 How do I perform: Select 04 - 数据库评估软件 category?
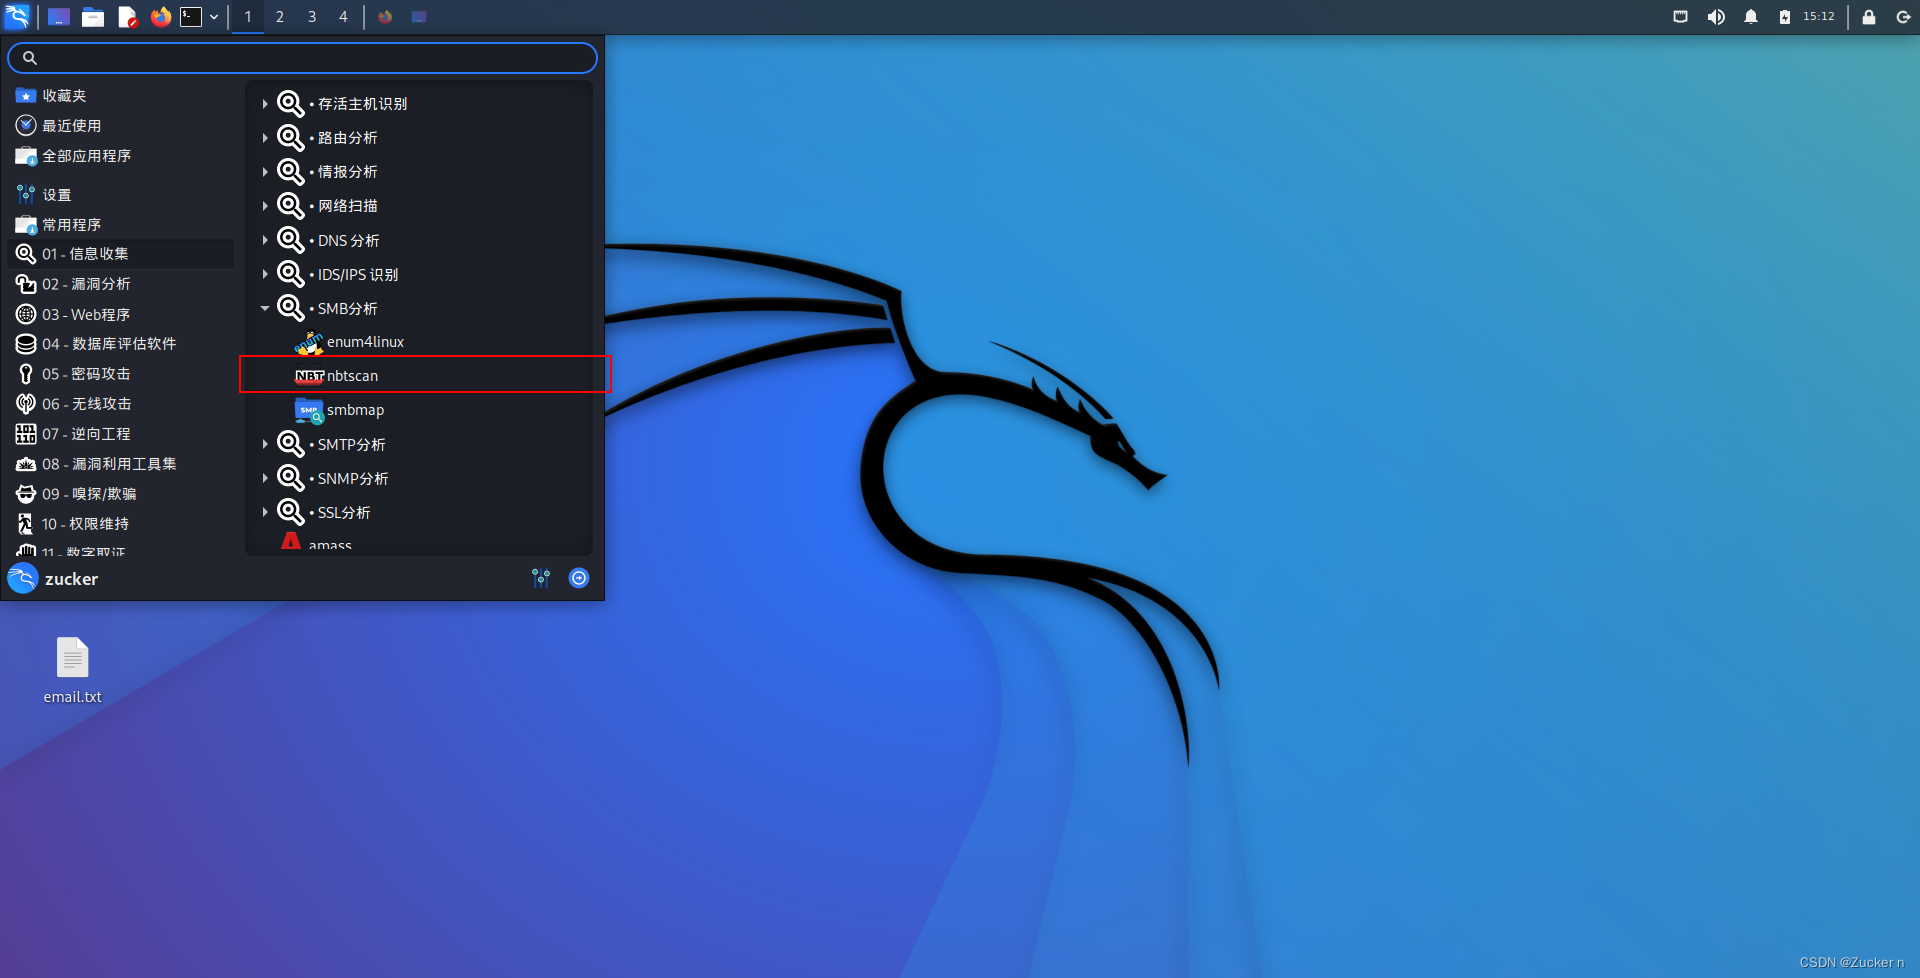click(x=121, y=344)
